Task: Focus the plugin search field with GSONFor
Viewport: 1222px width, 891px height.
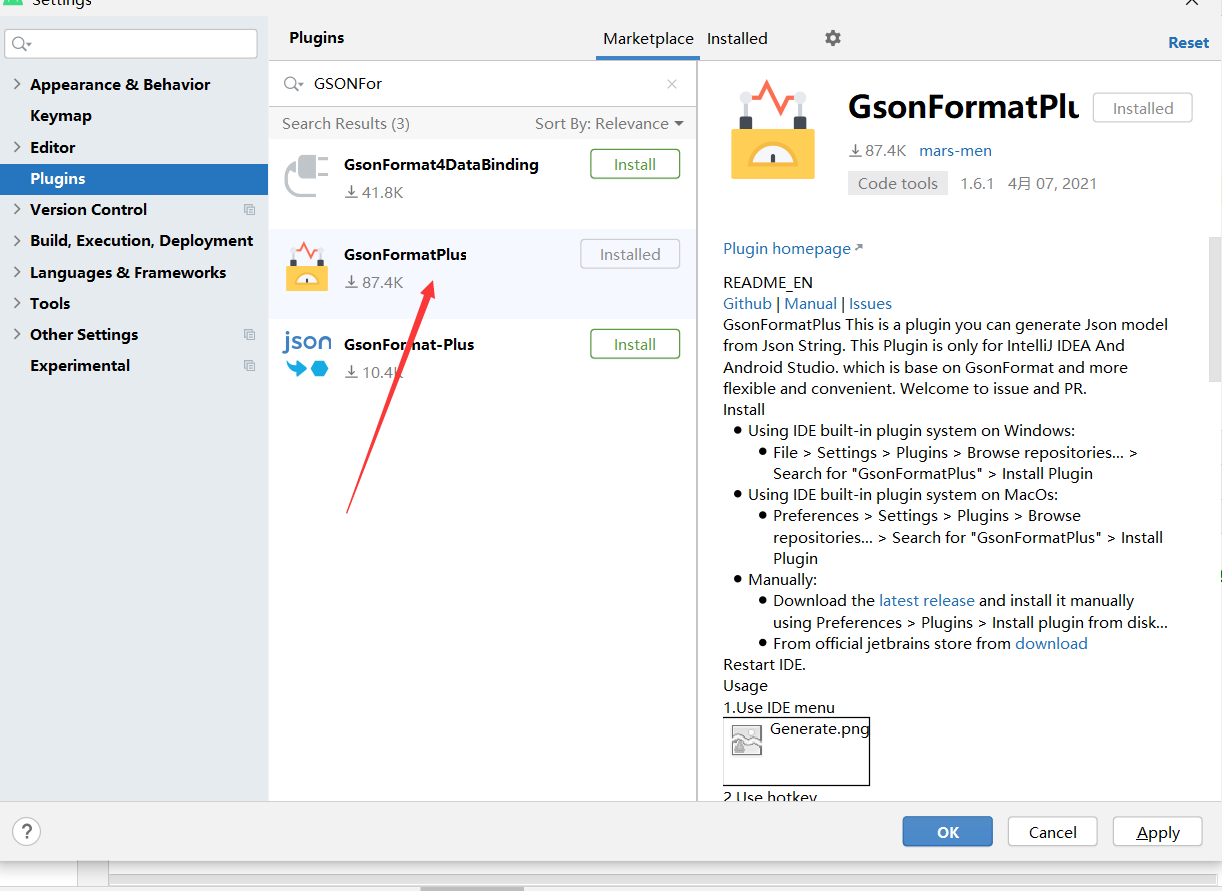Action: click(x=482, y=84)
